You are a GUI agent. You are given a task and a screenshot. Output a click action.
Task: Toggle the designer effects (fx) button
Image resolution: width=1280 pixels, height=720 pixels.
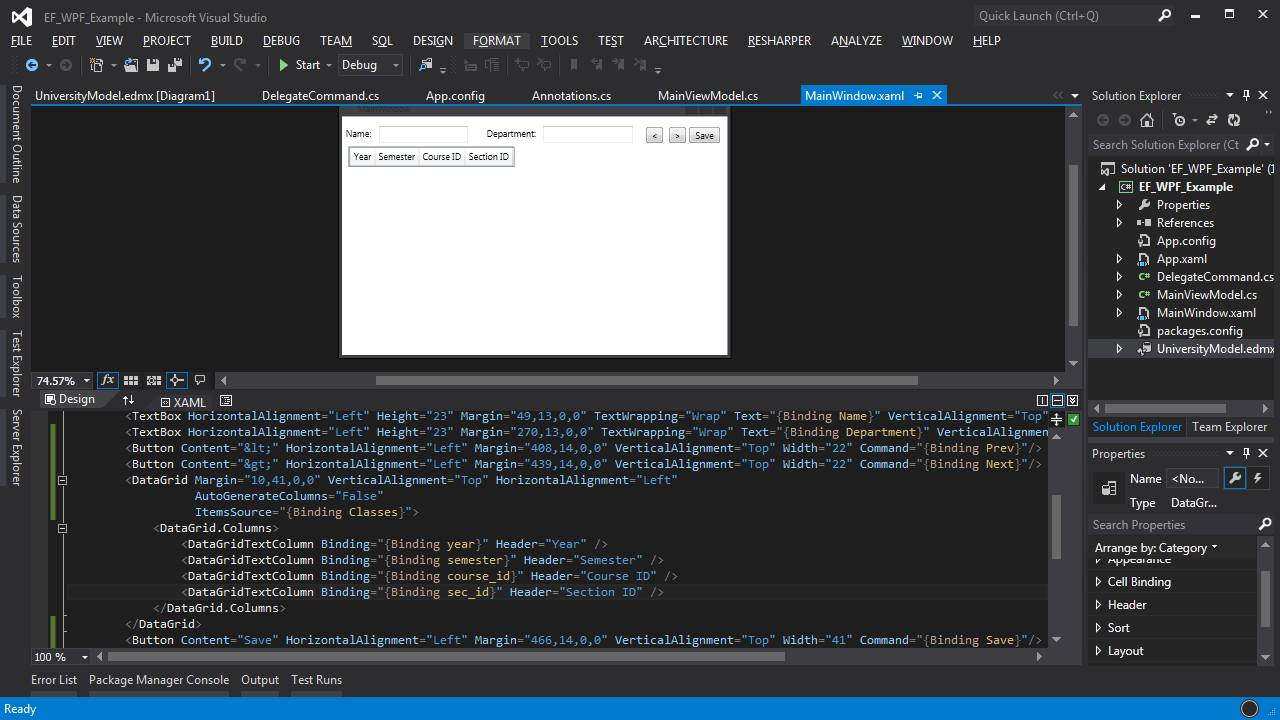click(108, 381)
